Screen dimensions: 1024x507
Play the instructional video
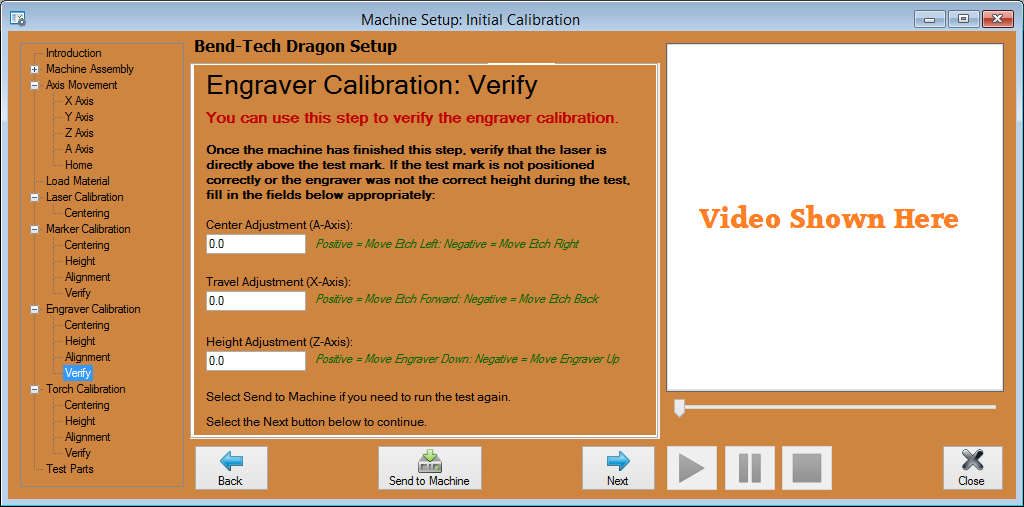click(692, 468)
